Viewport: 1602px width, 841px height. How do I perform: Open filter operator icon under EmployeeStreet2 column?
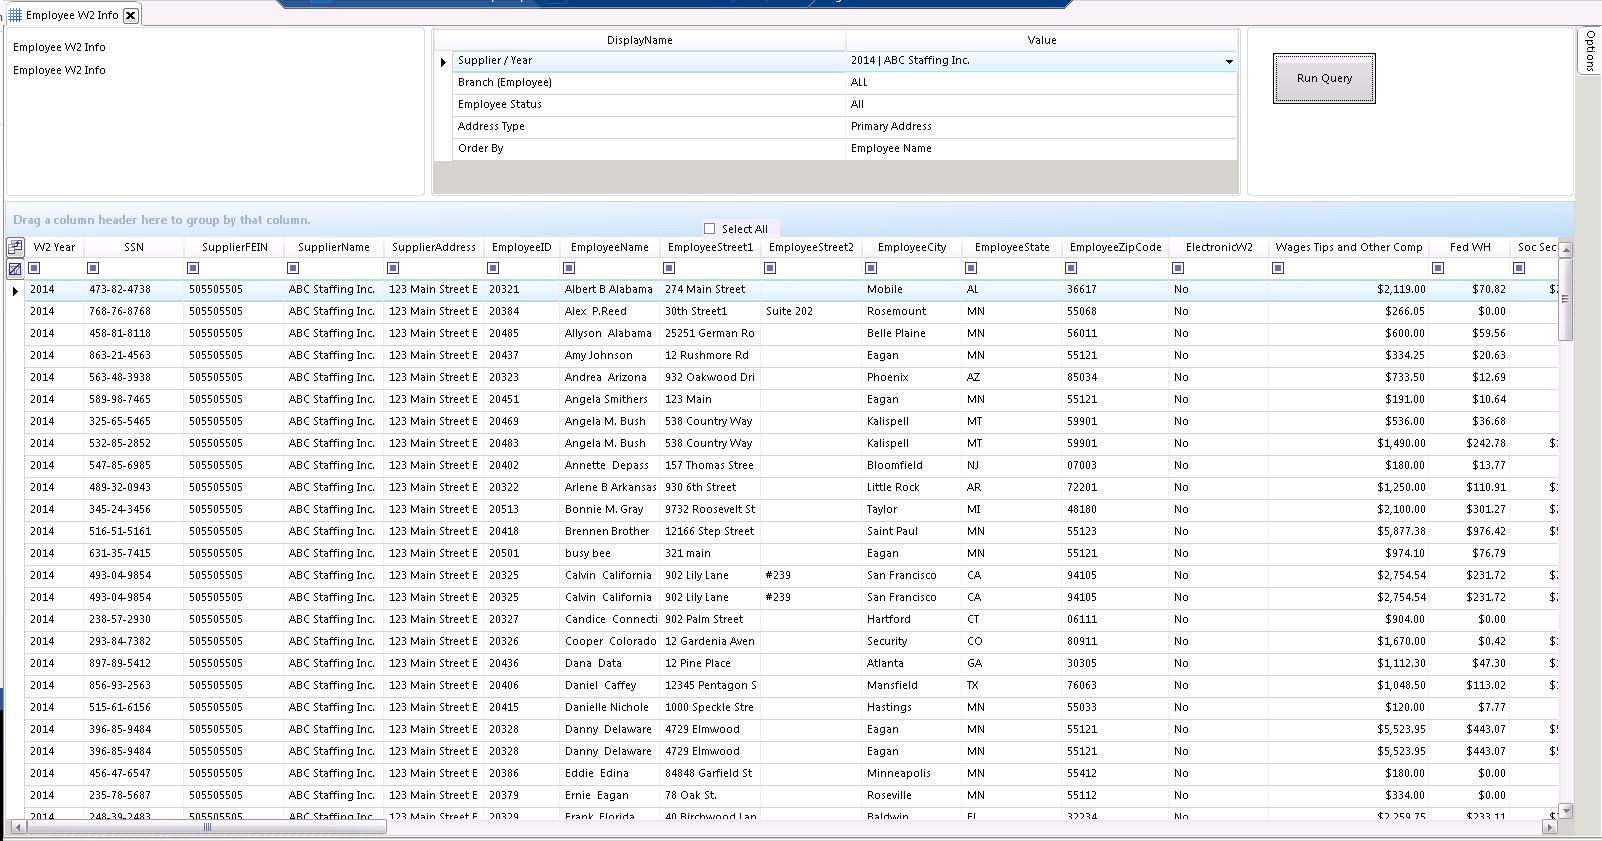[x=770, y=268]
